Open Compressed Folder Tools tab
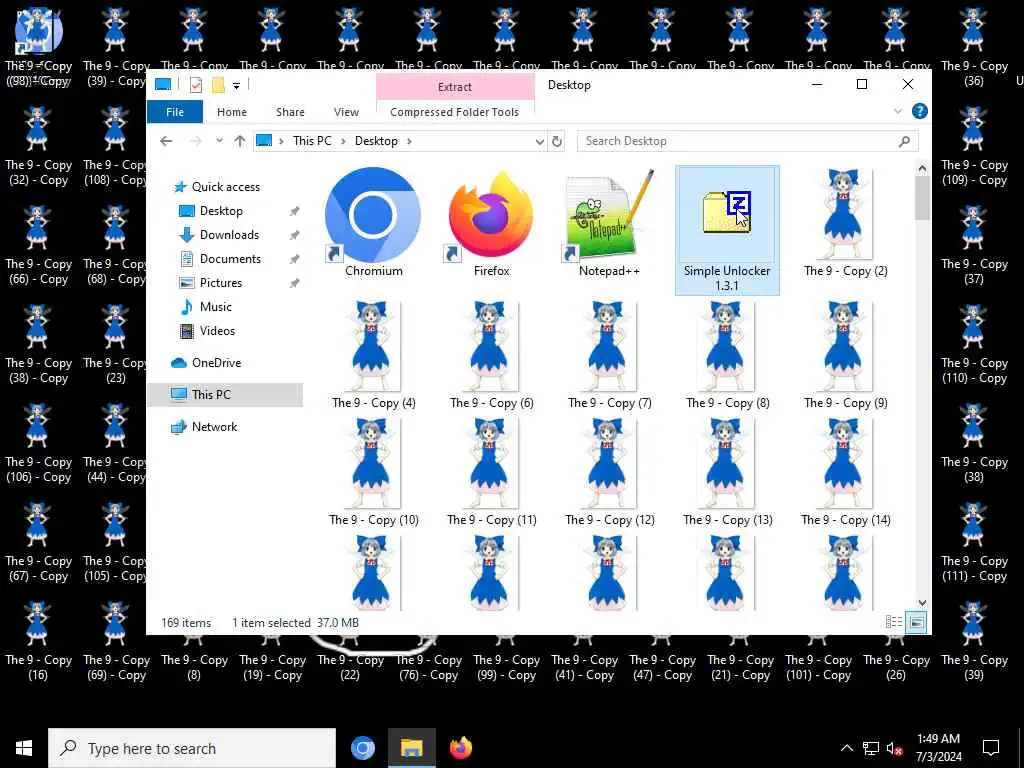 455,112
